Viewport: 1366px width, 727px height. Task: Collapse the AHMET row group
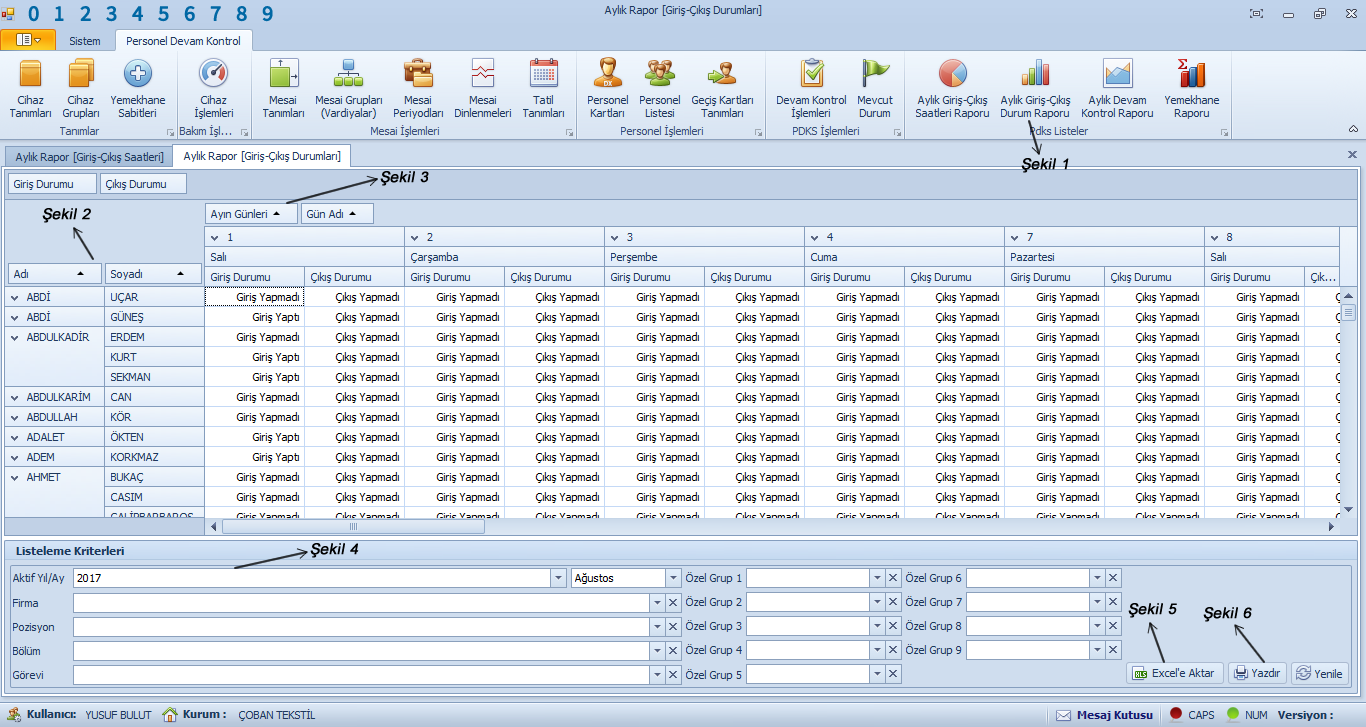[14, 477]
